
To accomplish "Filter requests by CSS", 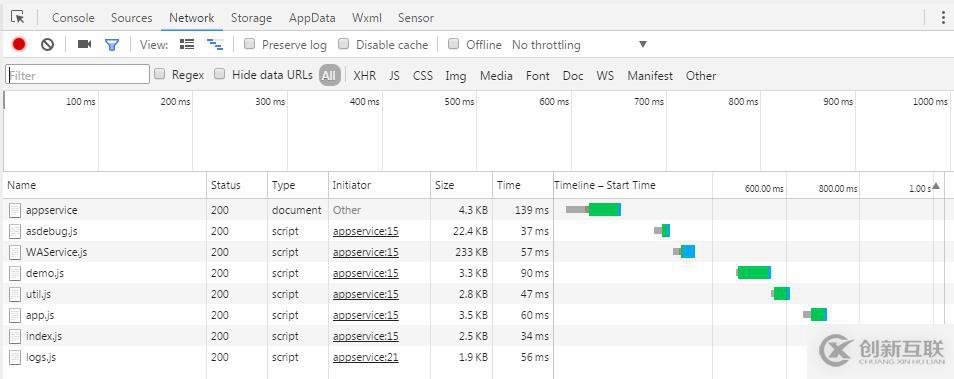I will (423, 75).
